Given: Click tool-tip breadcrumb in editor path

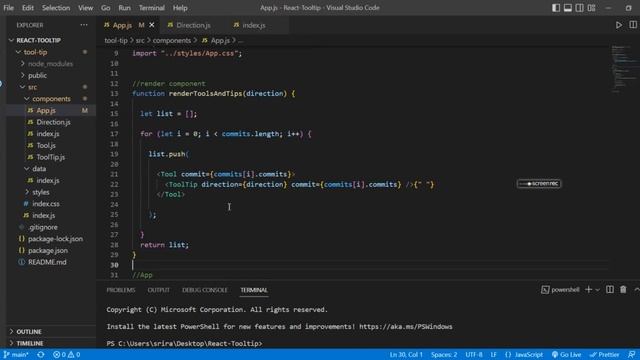Looking at the screenshot, I should coord(116,40).
